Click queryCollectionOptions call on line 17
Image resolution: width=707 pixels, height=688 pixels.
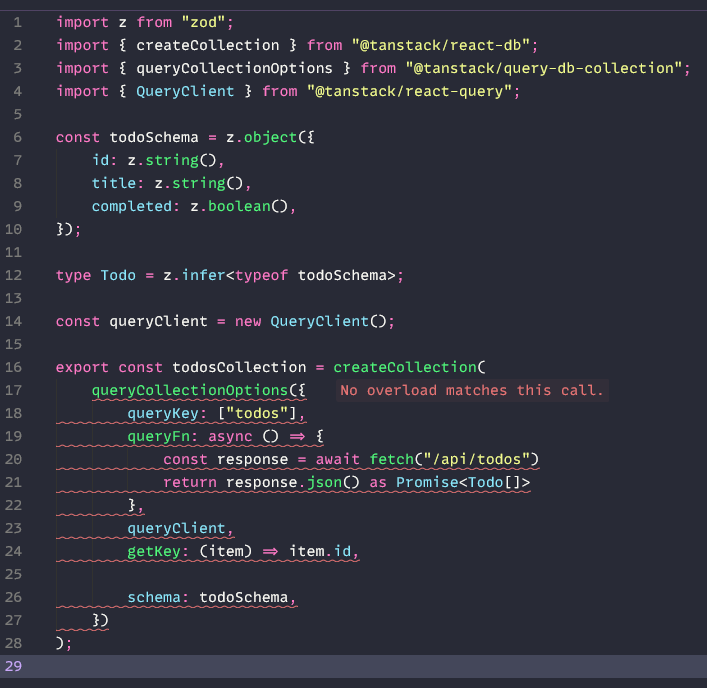(190, 390)
